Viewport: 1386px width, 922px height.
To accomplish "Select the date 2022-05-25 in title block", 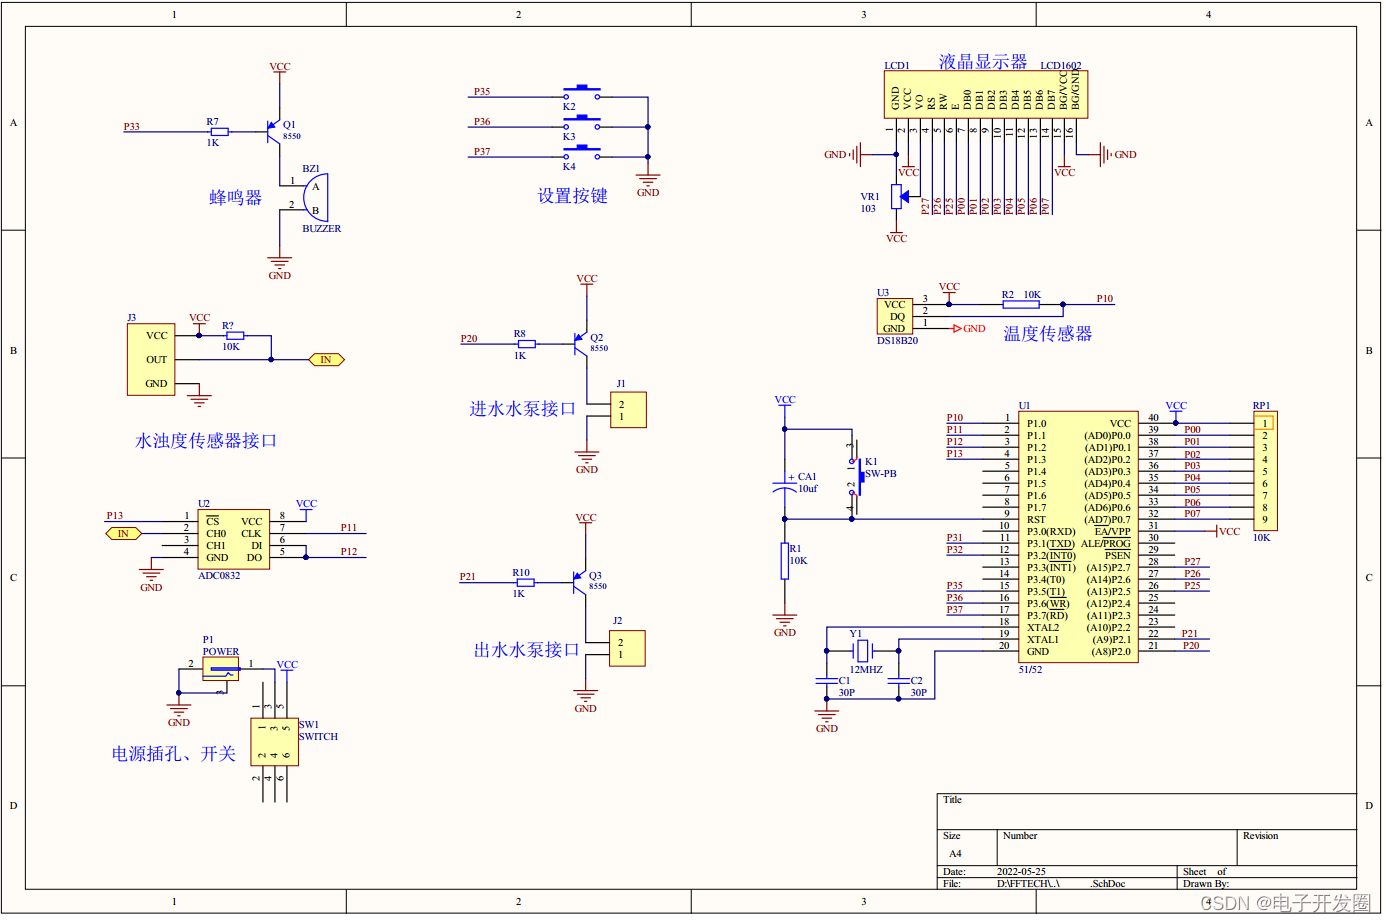I will (x=1021, y=871).
